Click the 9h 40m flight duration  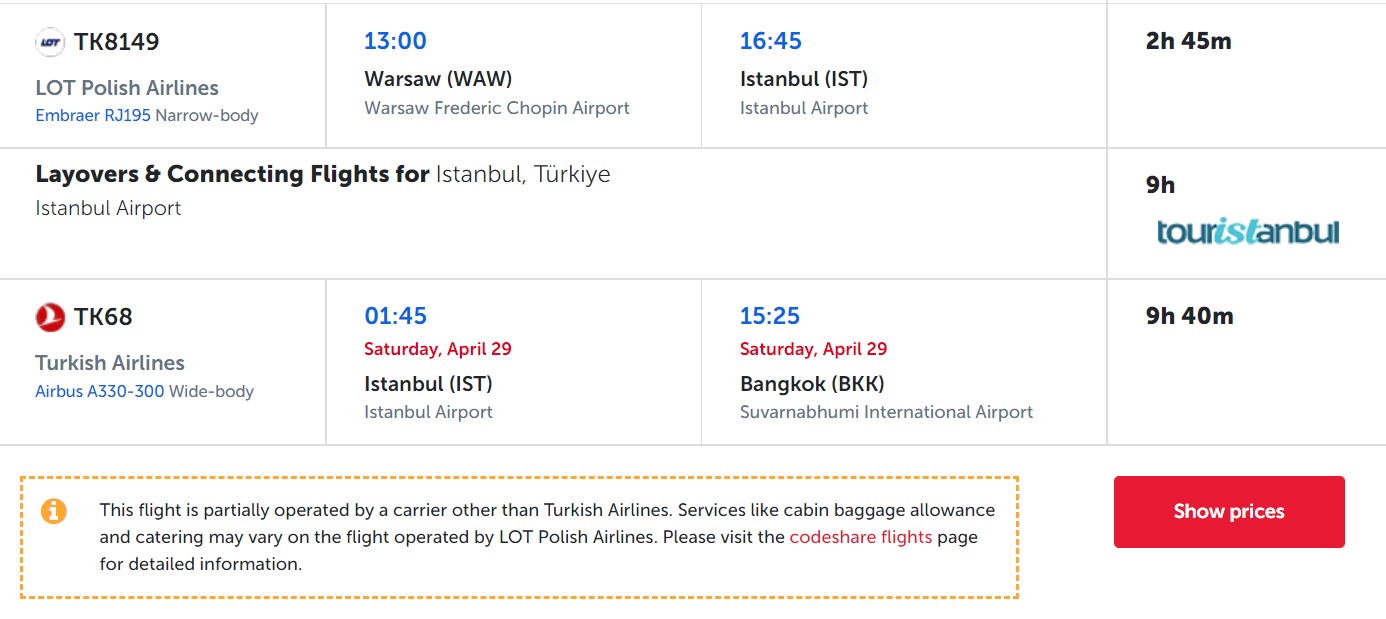[1190, 316]
